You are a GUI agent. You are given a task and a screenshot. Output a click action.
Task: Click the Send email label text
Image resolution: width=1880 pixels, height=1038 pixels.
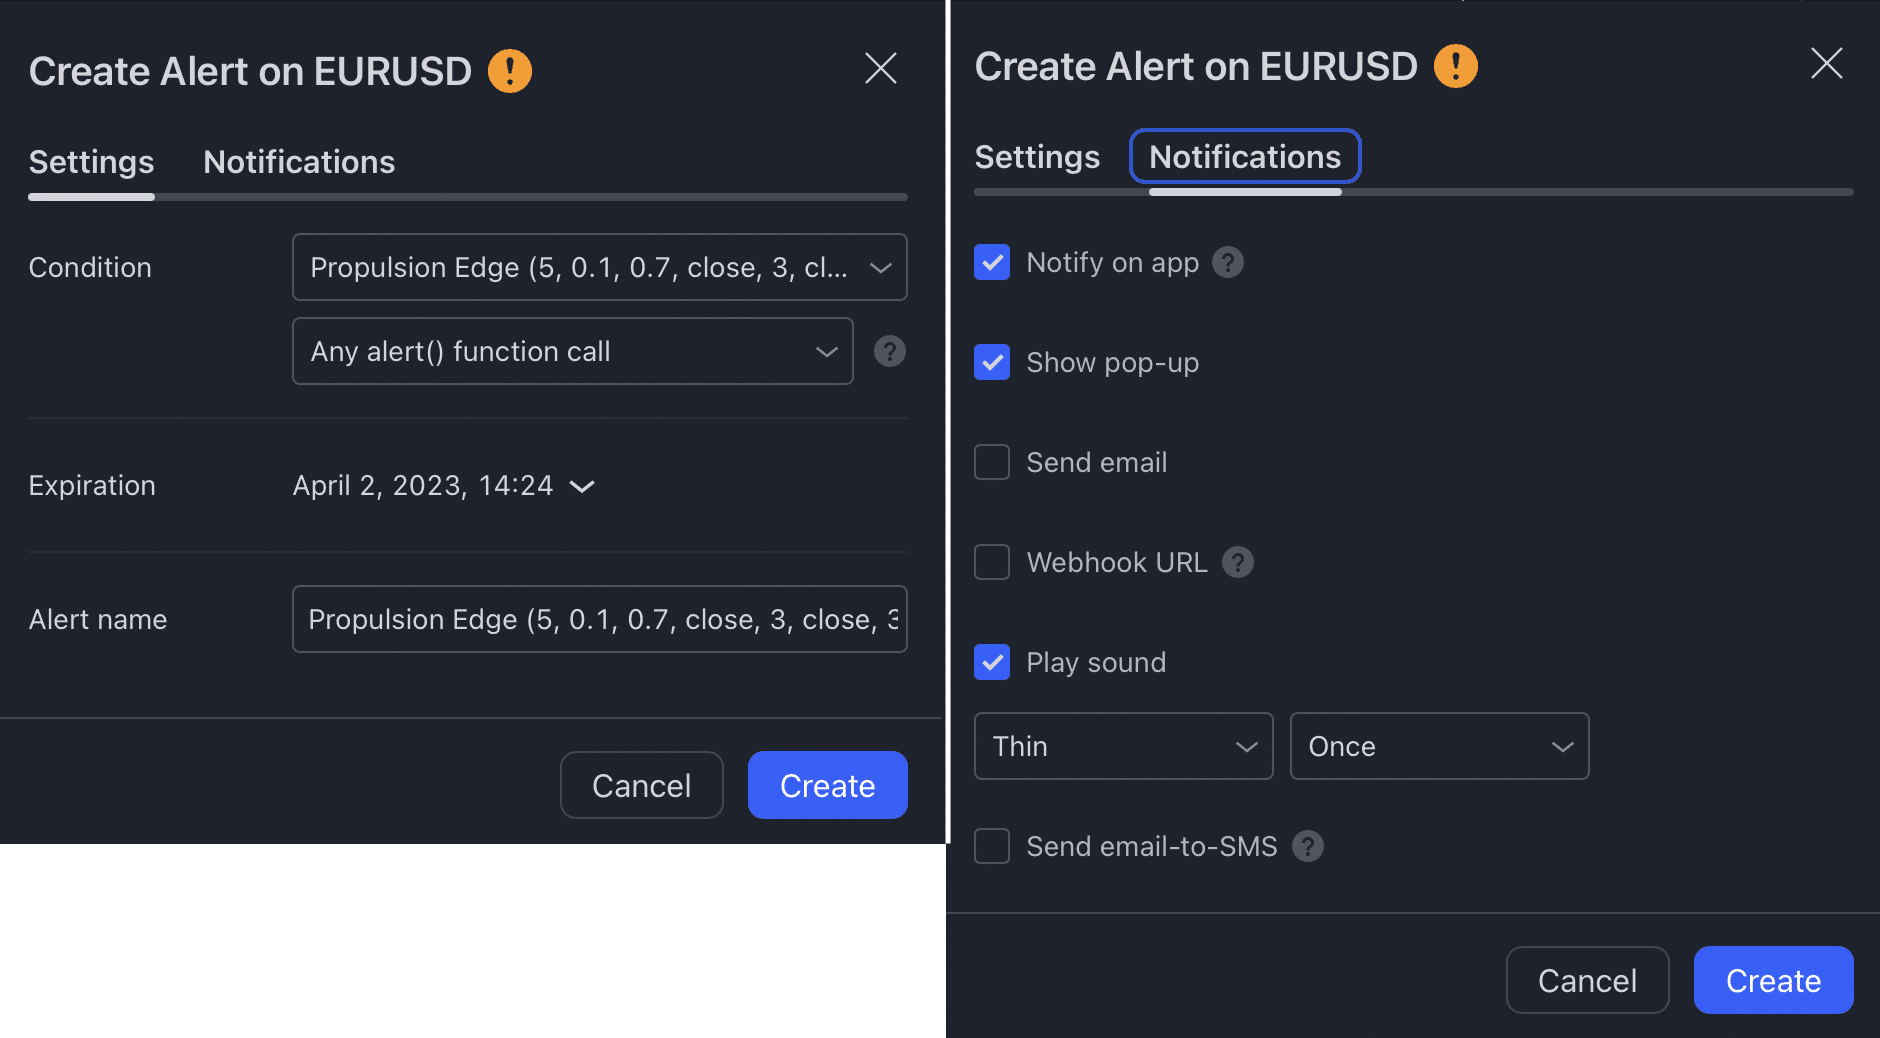[x=1097, y=462]
